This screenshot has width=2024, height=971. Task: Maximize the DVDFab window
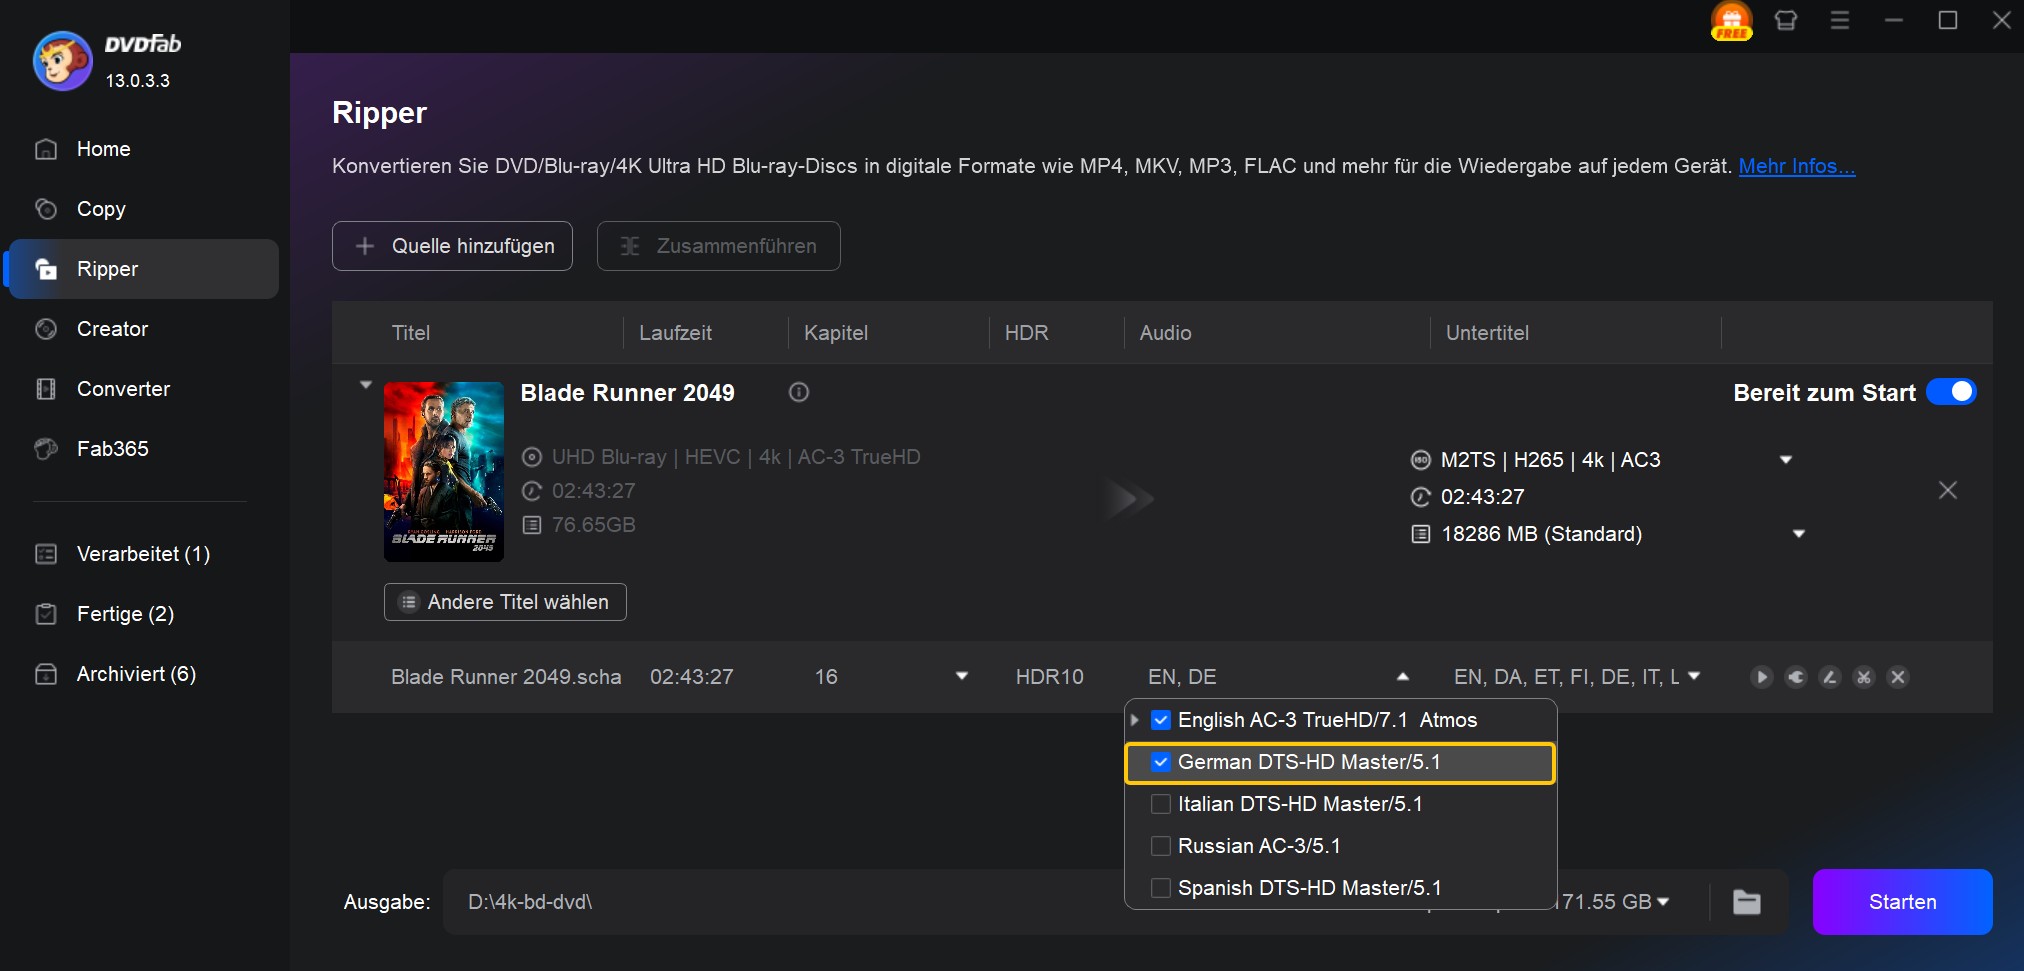click(x=1948, y=20)
